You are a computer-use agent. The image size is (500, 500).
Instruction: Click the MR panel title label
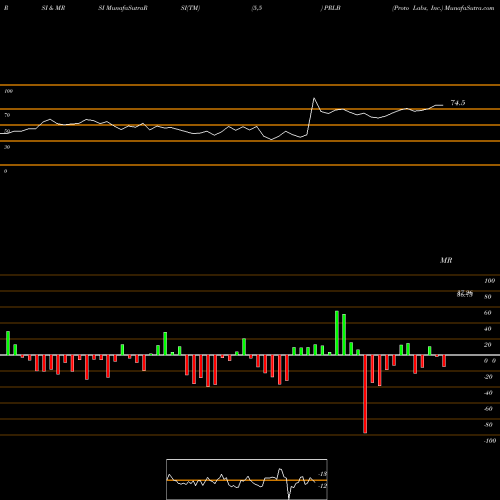pyautogui.click(x=446, y=260)
